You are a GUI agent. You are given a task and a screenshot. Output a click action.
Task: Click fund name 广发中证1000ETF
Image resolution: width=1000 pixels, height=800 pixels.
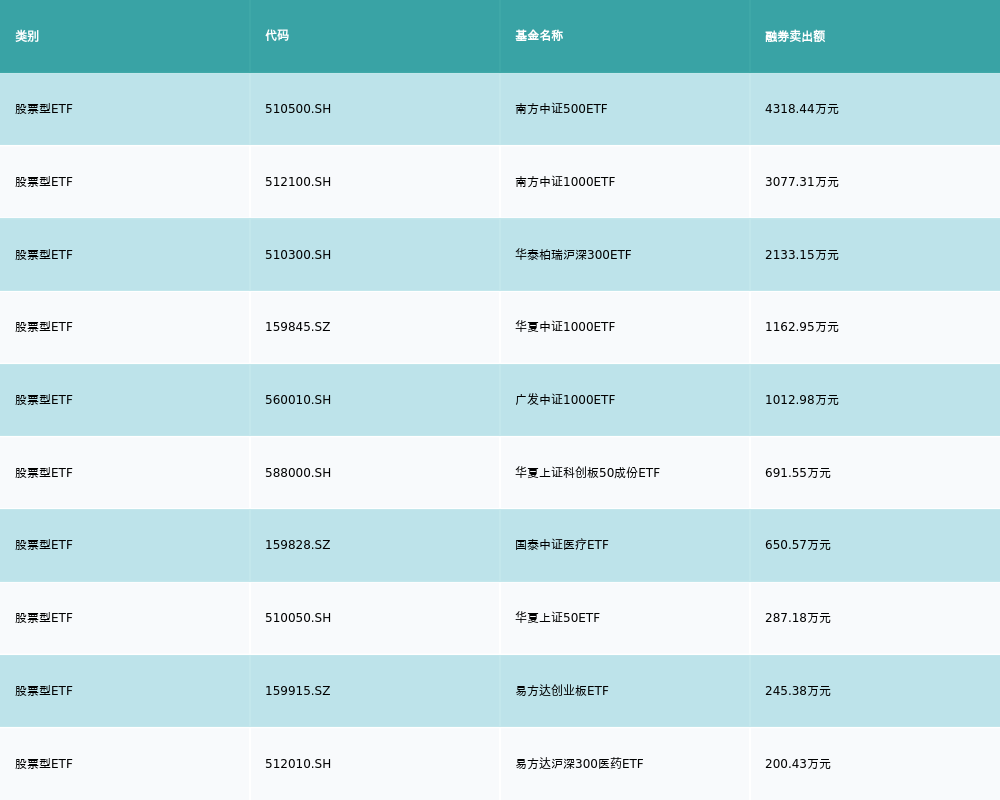[x=565, y=400]
